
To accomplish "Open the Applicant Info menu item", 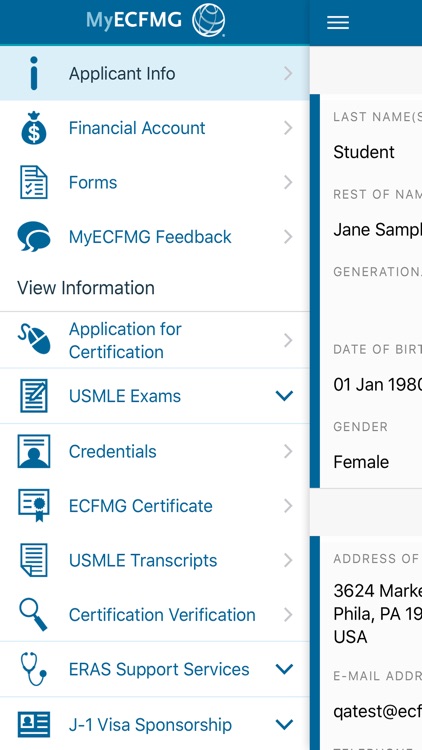I will coord(155,73).
